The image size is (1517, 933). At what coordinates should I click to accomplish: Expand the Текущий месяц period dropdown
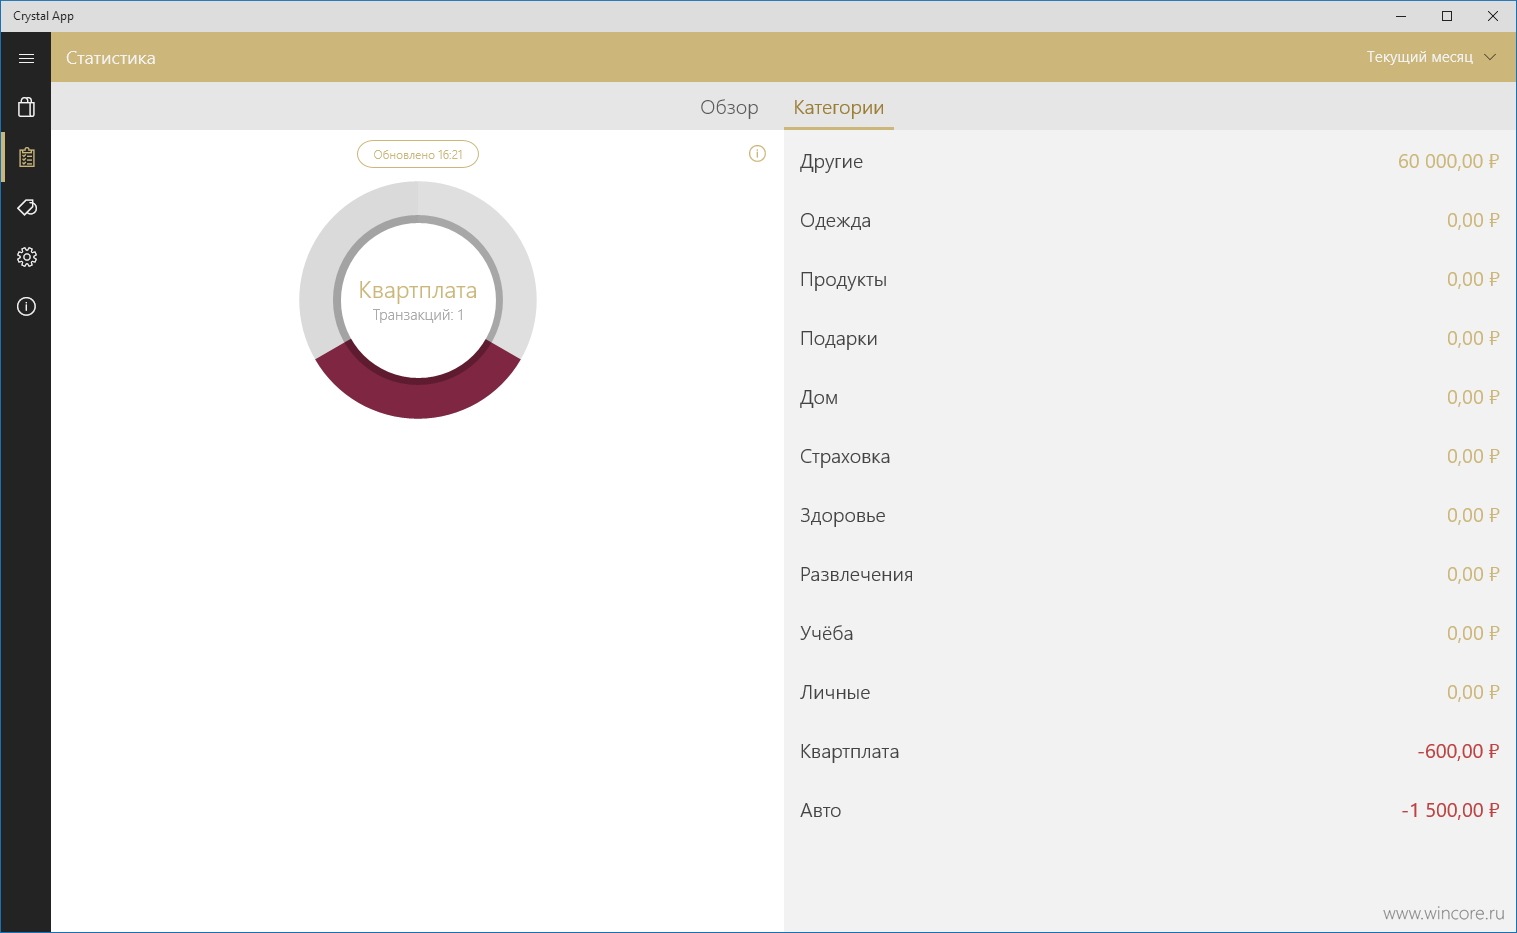(x=1431, y=57)
